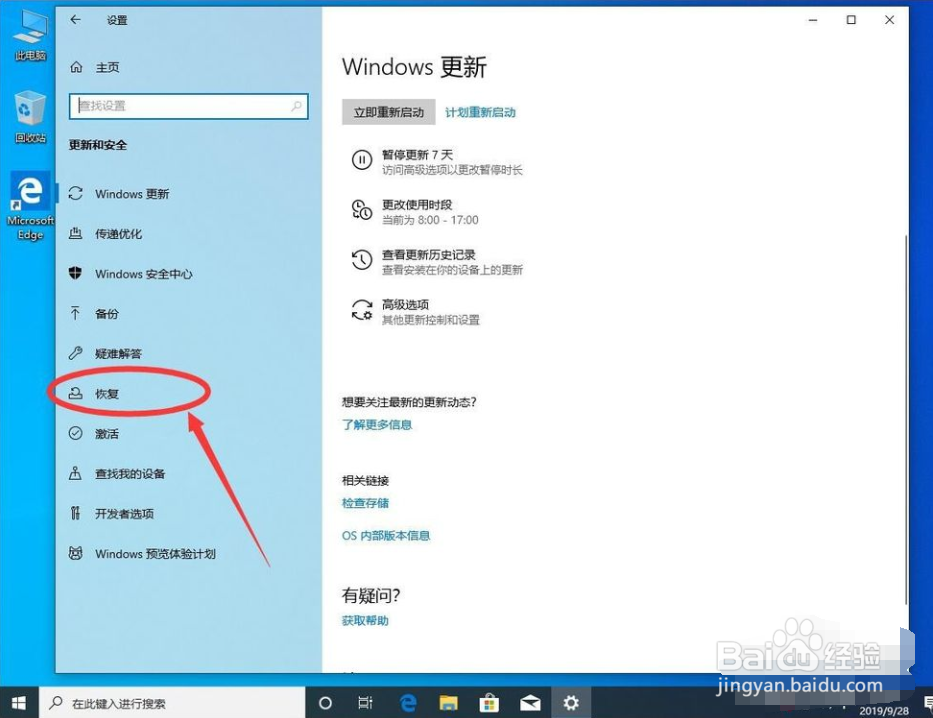The image size is (933, 718).
Task: Open Microsoft Store from the taskbar
Action: [x=489, y=703]
